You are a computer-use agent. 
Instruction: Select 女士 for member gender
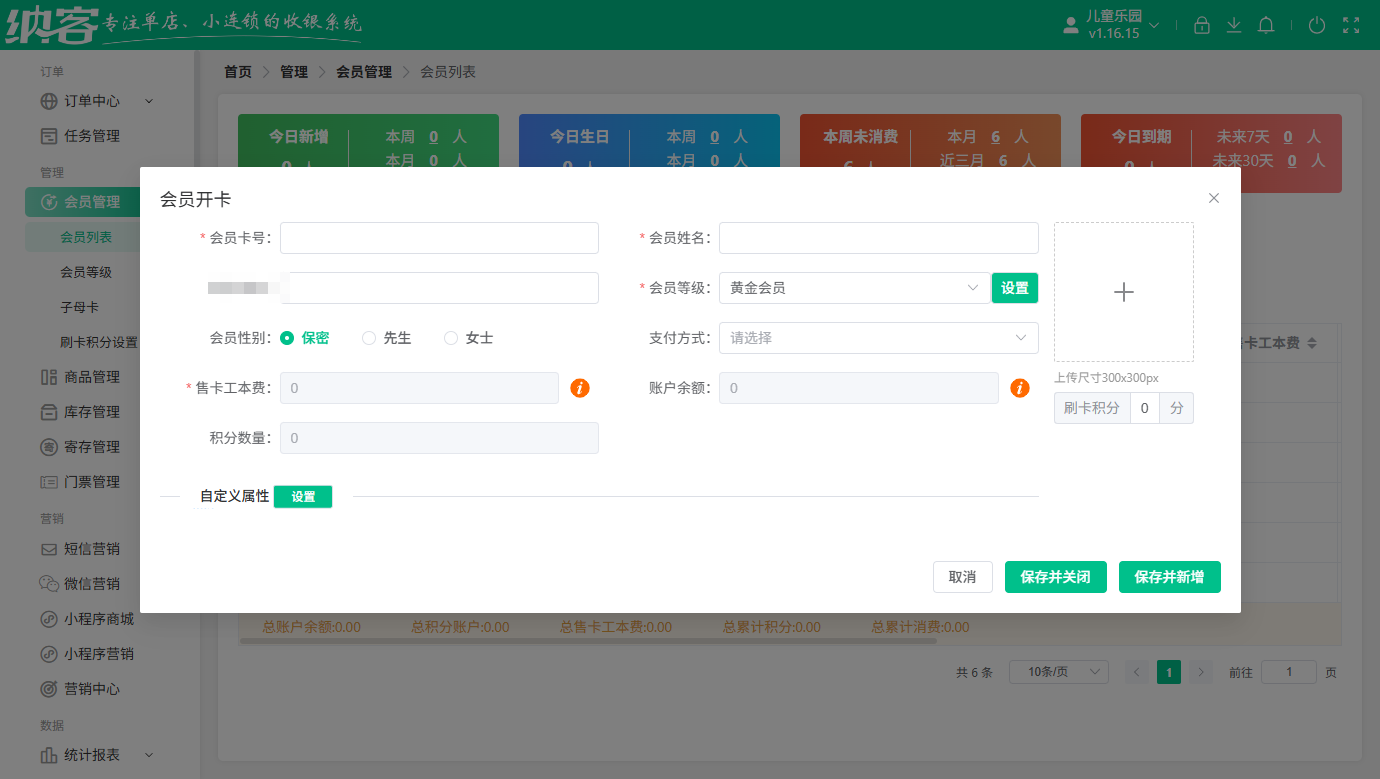click(450, 337)
